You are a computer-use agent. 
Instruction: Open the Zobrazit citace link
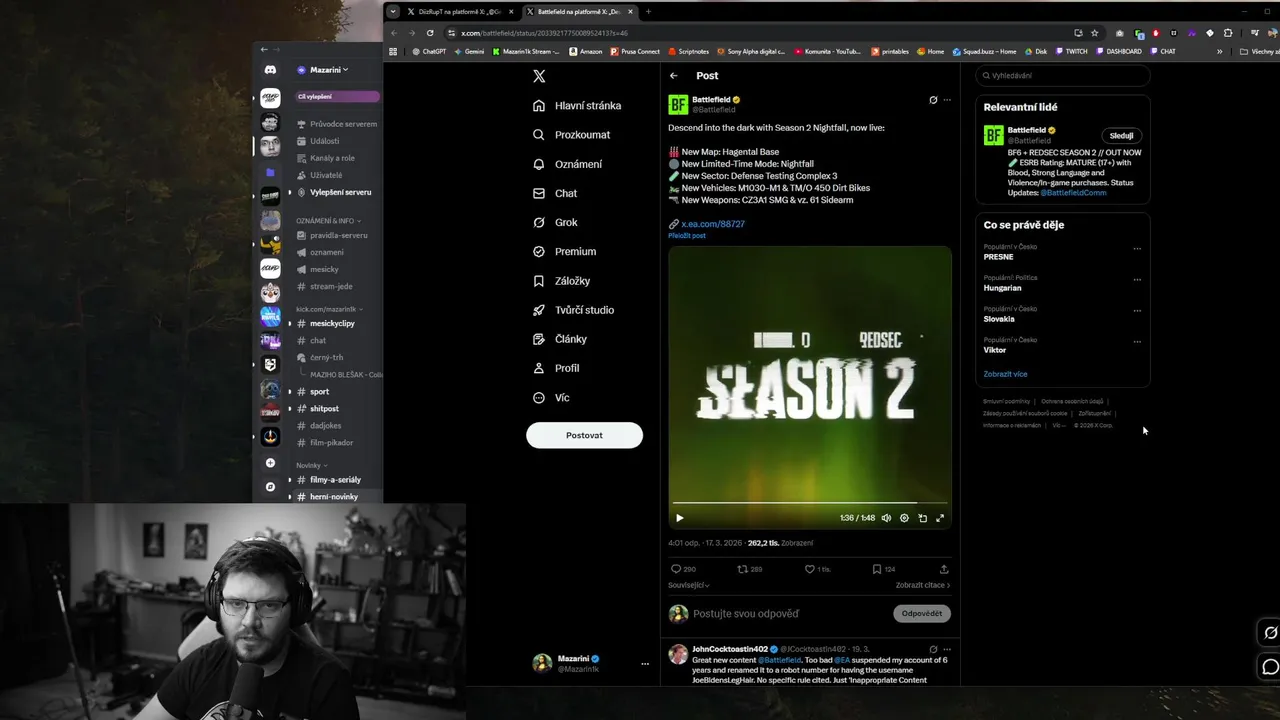tap(922, 585)
